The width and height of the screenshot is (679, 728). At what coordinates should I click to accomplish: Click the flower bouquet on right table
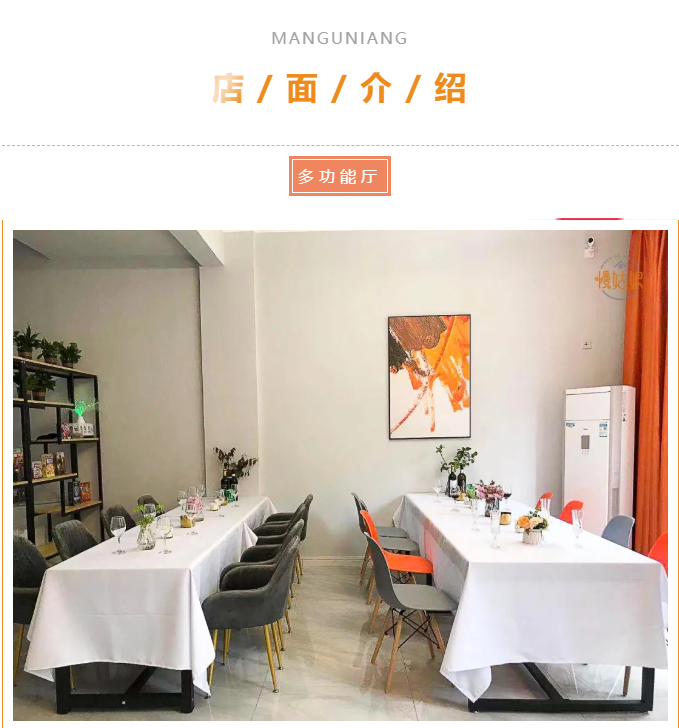click(x=532, y=526)
